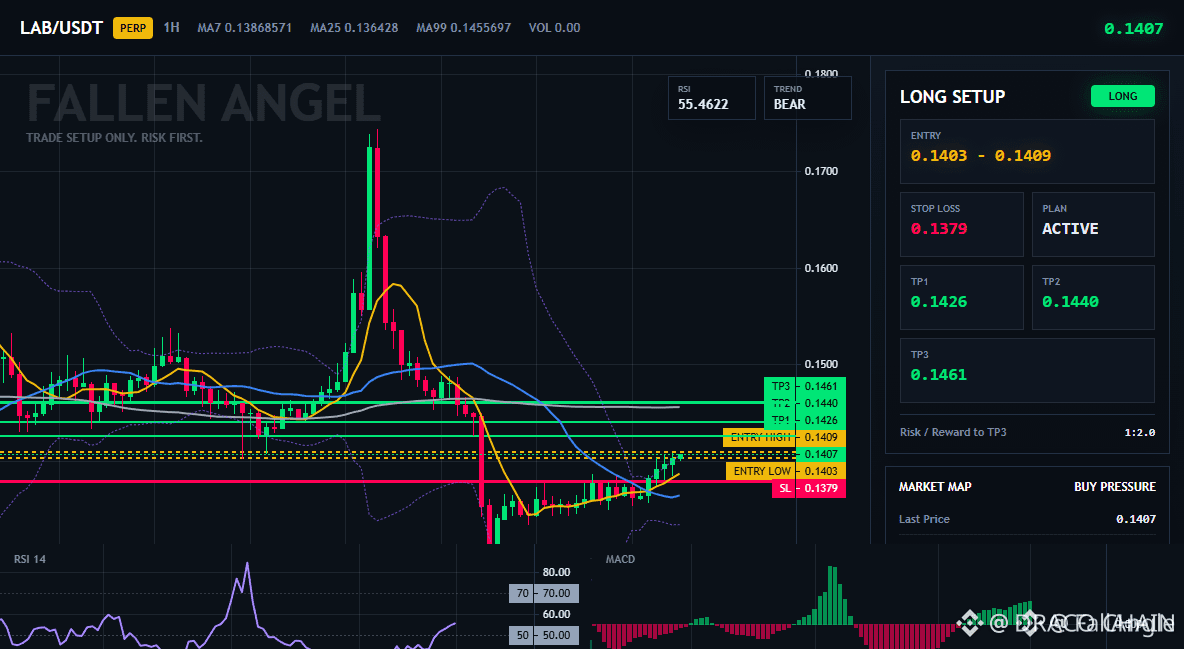Click the Last Price row label
The width and height of the screenshot is (1184, 649).
coord(924,519)
